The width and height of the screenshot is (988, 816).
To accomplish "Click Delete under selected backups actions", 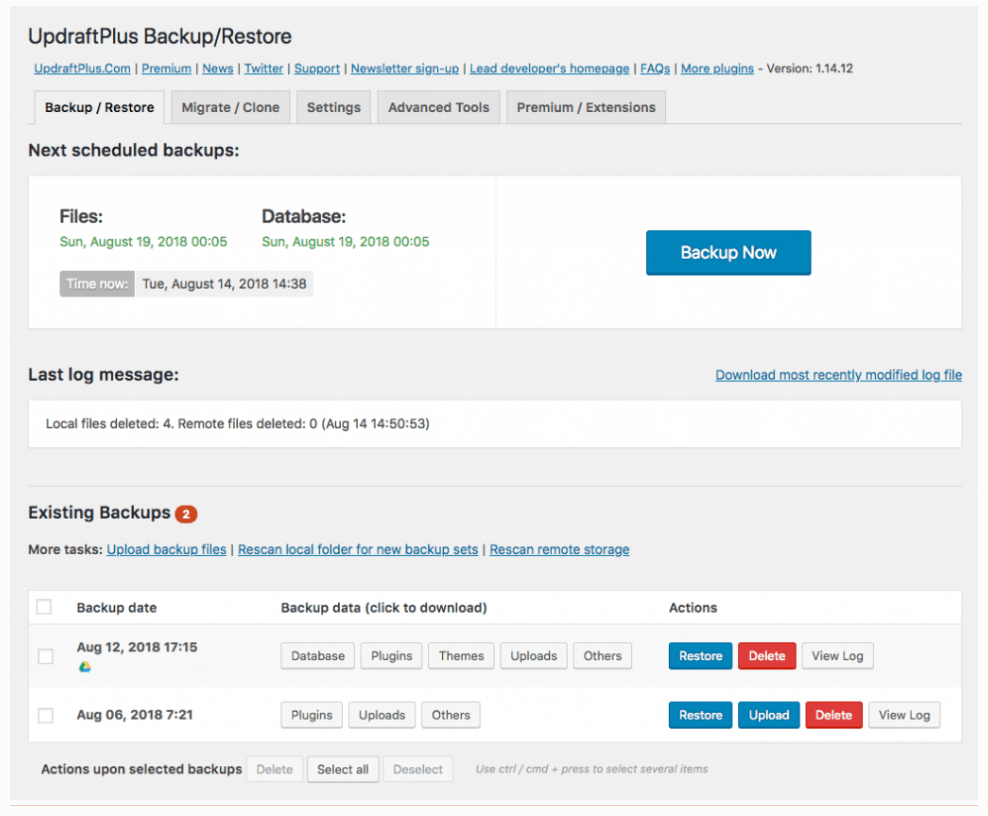I will tap(275, 769).
